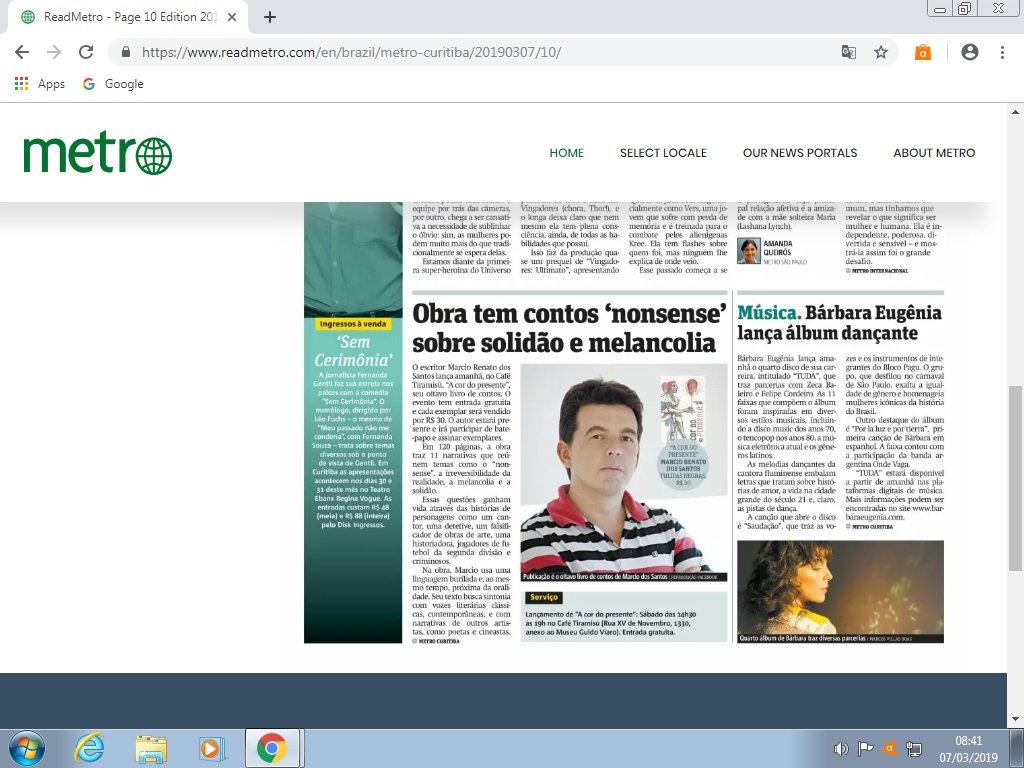Minimize the Chrome window
Screen dimensions: 1024x768
(x=940, y=9)
